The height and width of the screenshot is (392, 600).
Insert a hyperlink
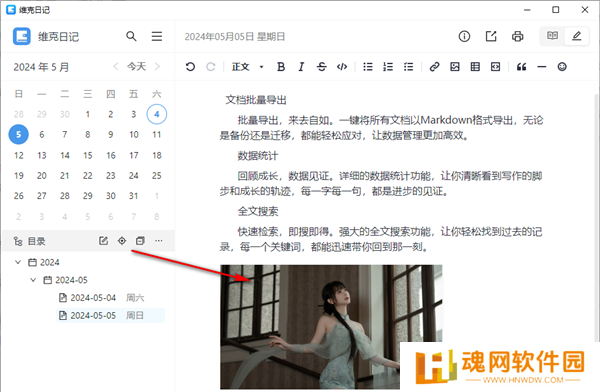pyautogui.click(x=434, y=67)
